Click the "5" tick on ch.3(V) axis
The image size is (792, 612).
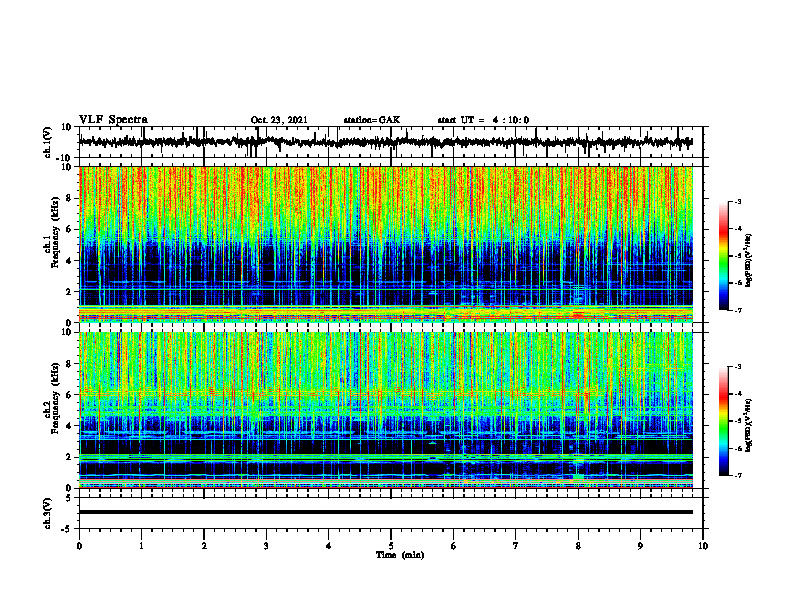point(69,498)
